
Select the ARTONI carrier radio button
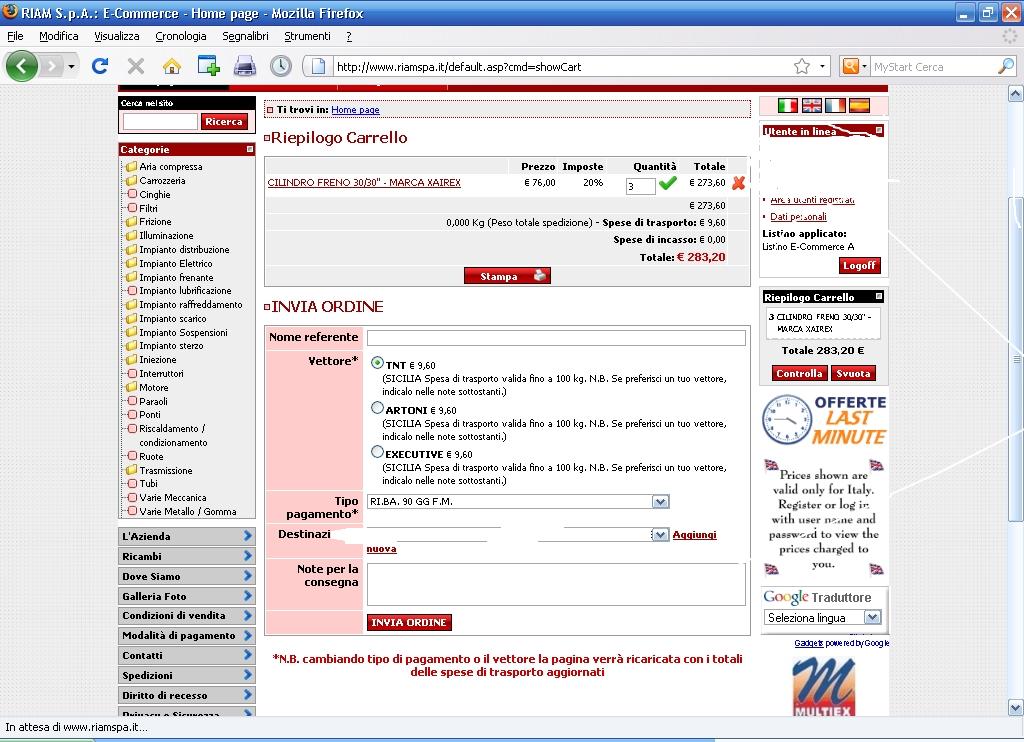377,408
